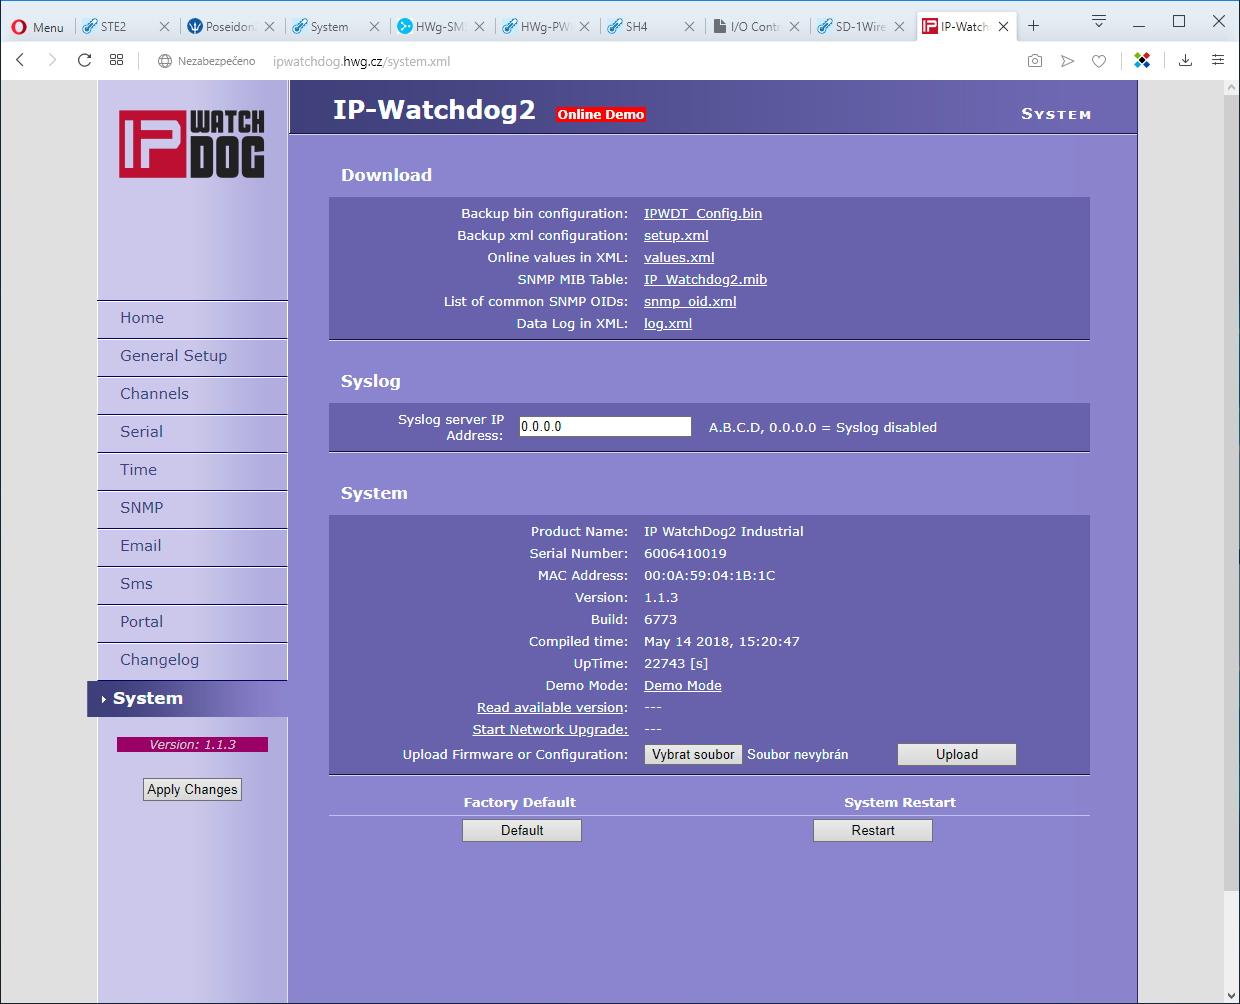Open the Portal settings page

(x=192, y=622)
